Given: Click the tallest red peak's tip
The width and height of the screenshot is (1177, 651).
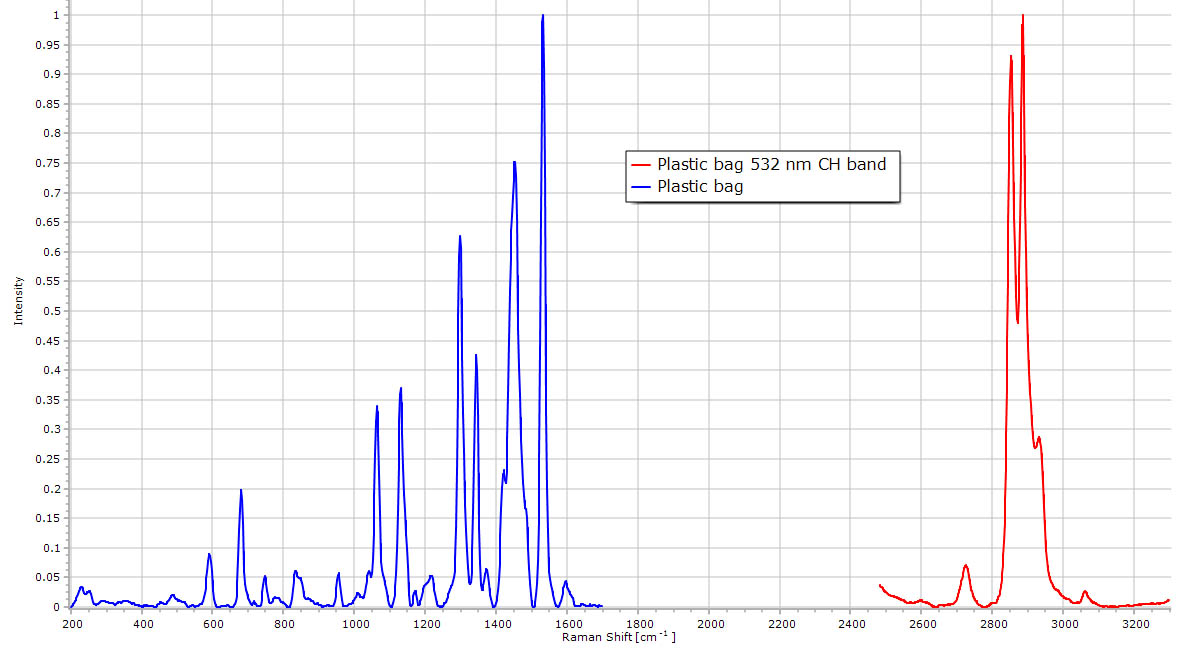Looking at the screenshot, I should (x=1022, y=16).
